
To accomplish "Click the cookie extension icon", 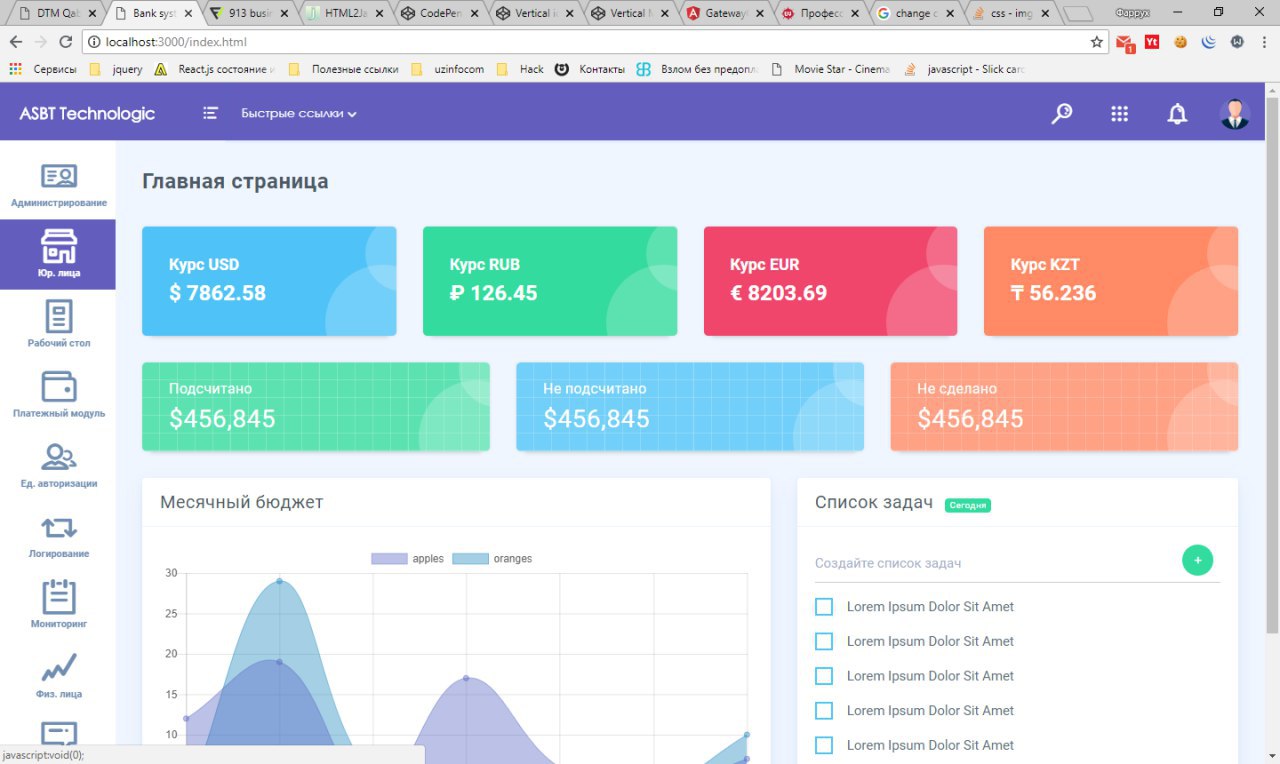I will 1181,42.
